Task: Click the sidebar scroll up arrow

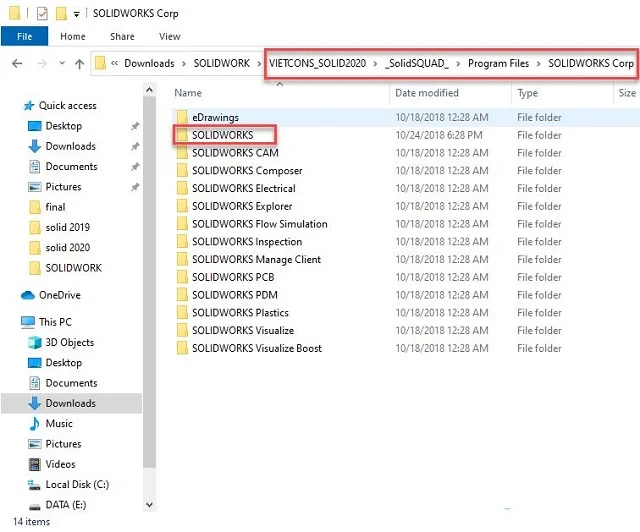Action: 149,90
